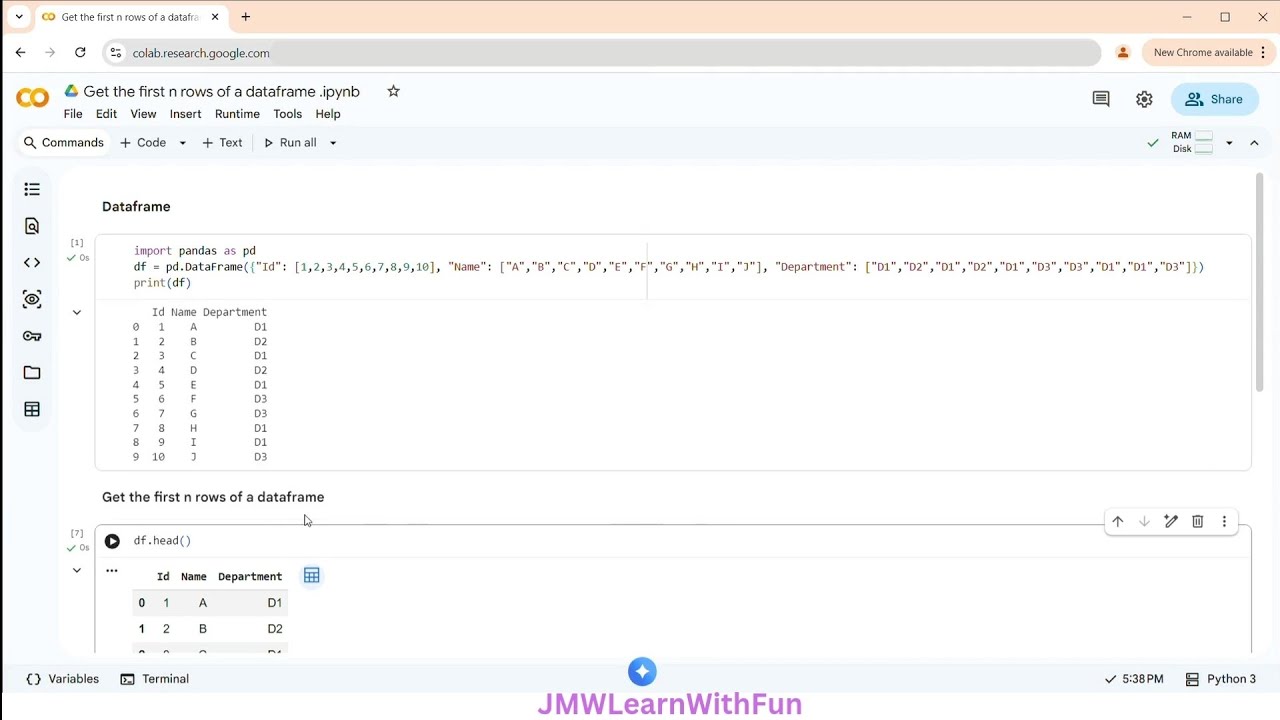Click Run all

pyautogui.click(x=290, y=143)
